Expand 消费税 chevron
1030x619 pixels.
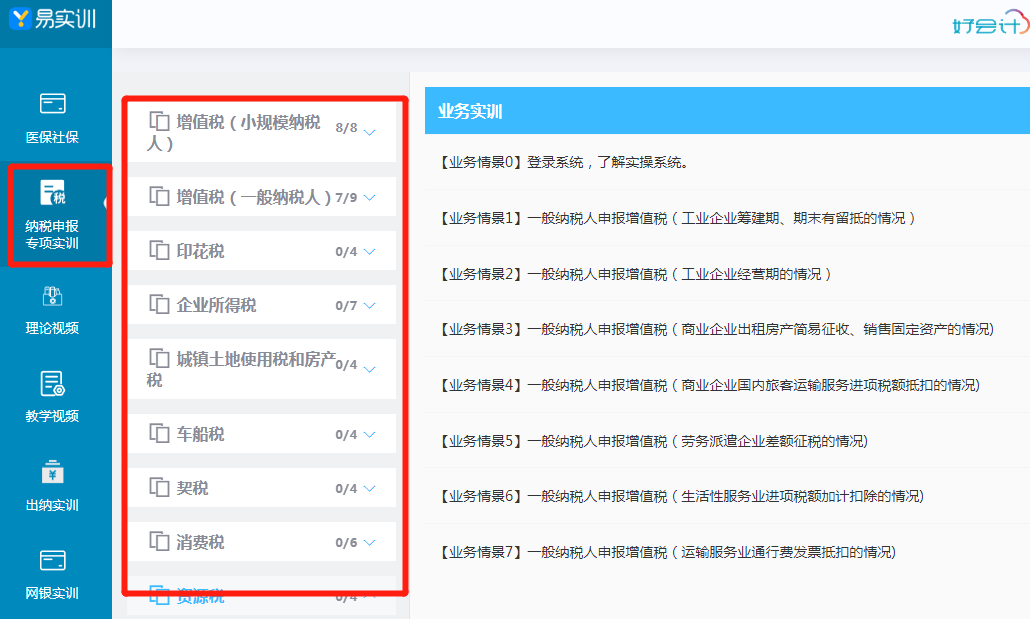(370, 542)
